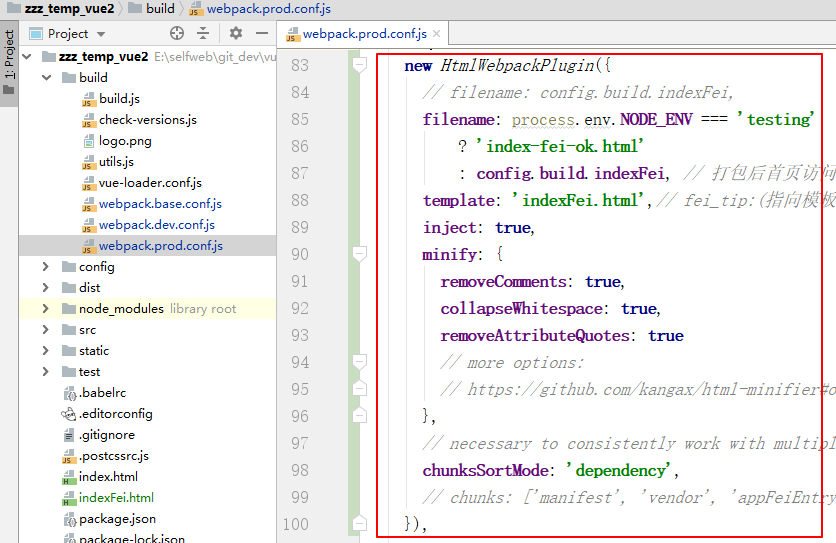Screen dimensions: 836x543
Task: Place cursor on HtmlWebpackPlugin text
Action: (x=517, y=66)
